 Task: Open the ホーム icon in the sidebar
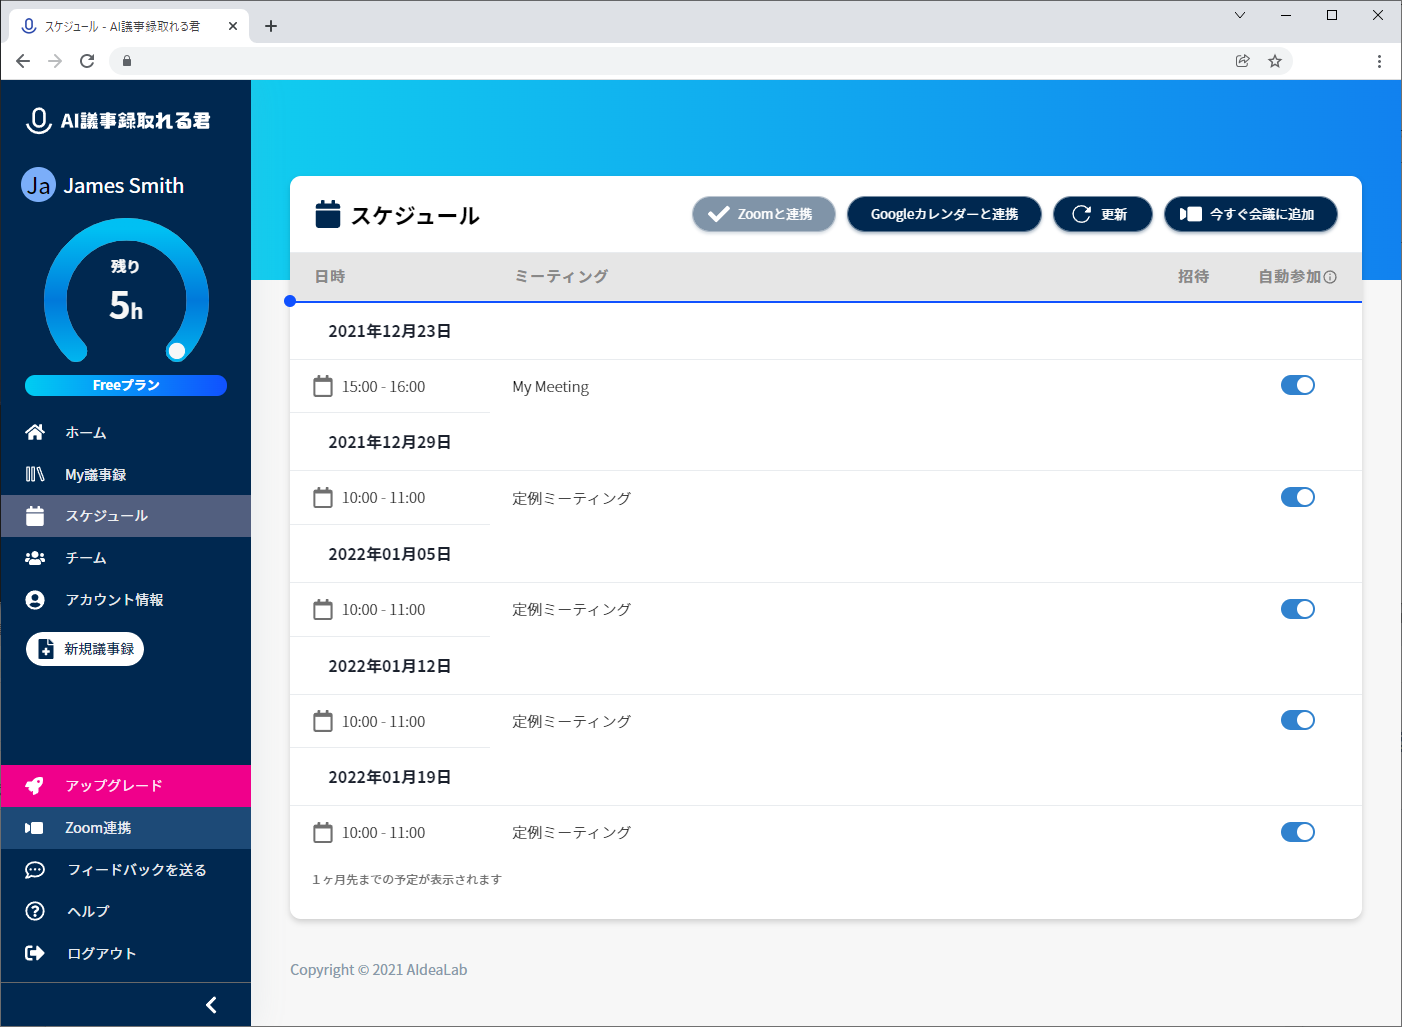35,432
